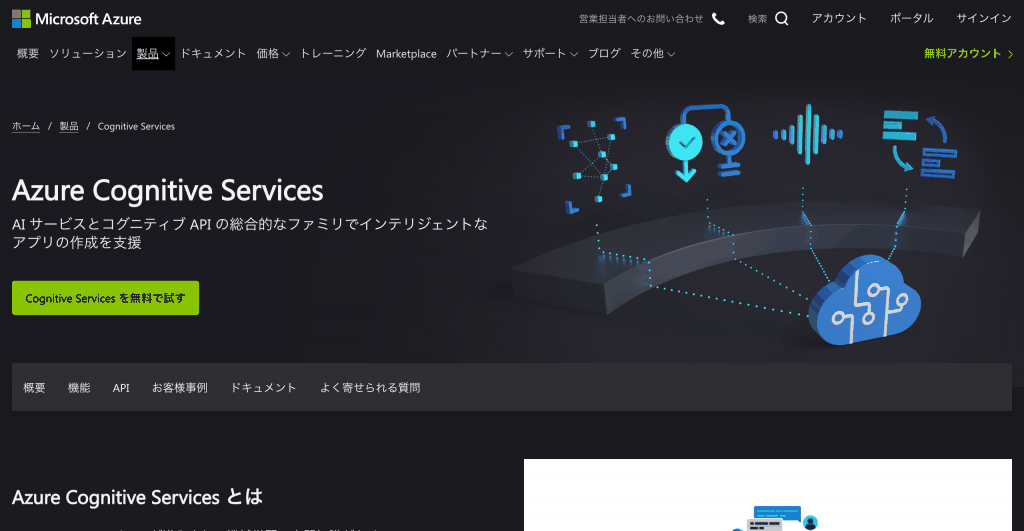The width and height of the screenshot is (1024, 531).
Task: Open the トレーニング navigation item
Action: click(333, 54)
